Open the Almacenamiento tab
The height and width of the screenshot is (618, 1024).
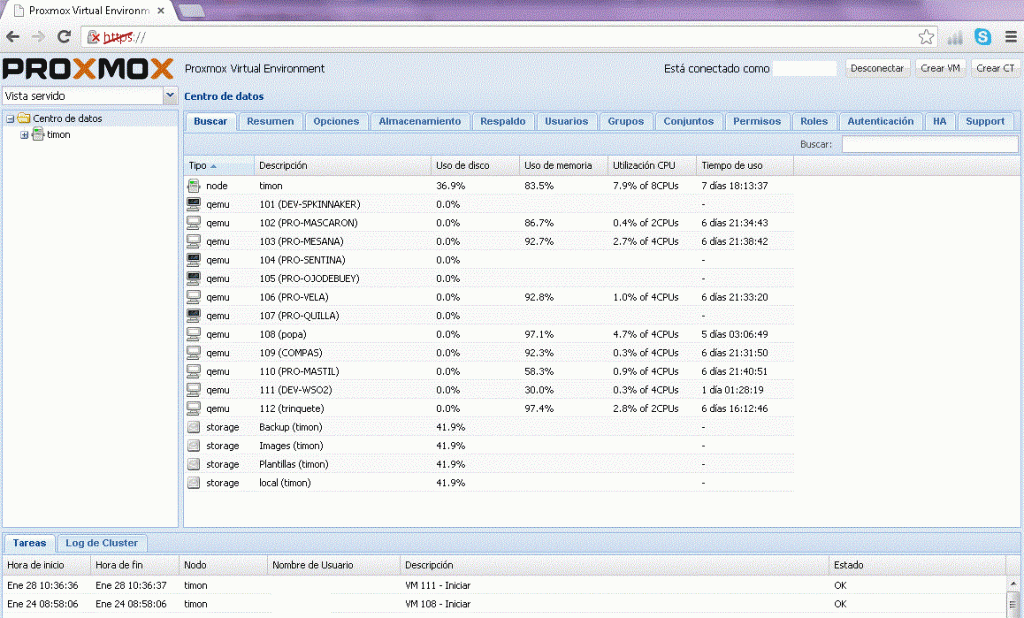(420, 122)
